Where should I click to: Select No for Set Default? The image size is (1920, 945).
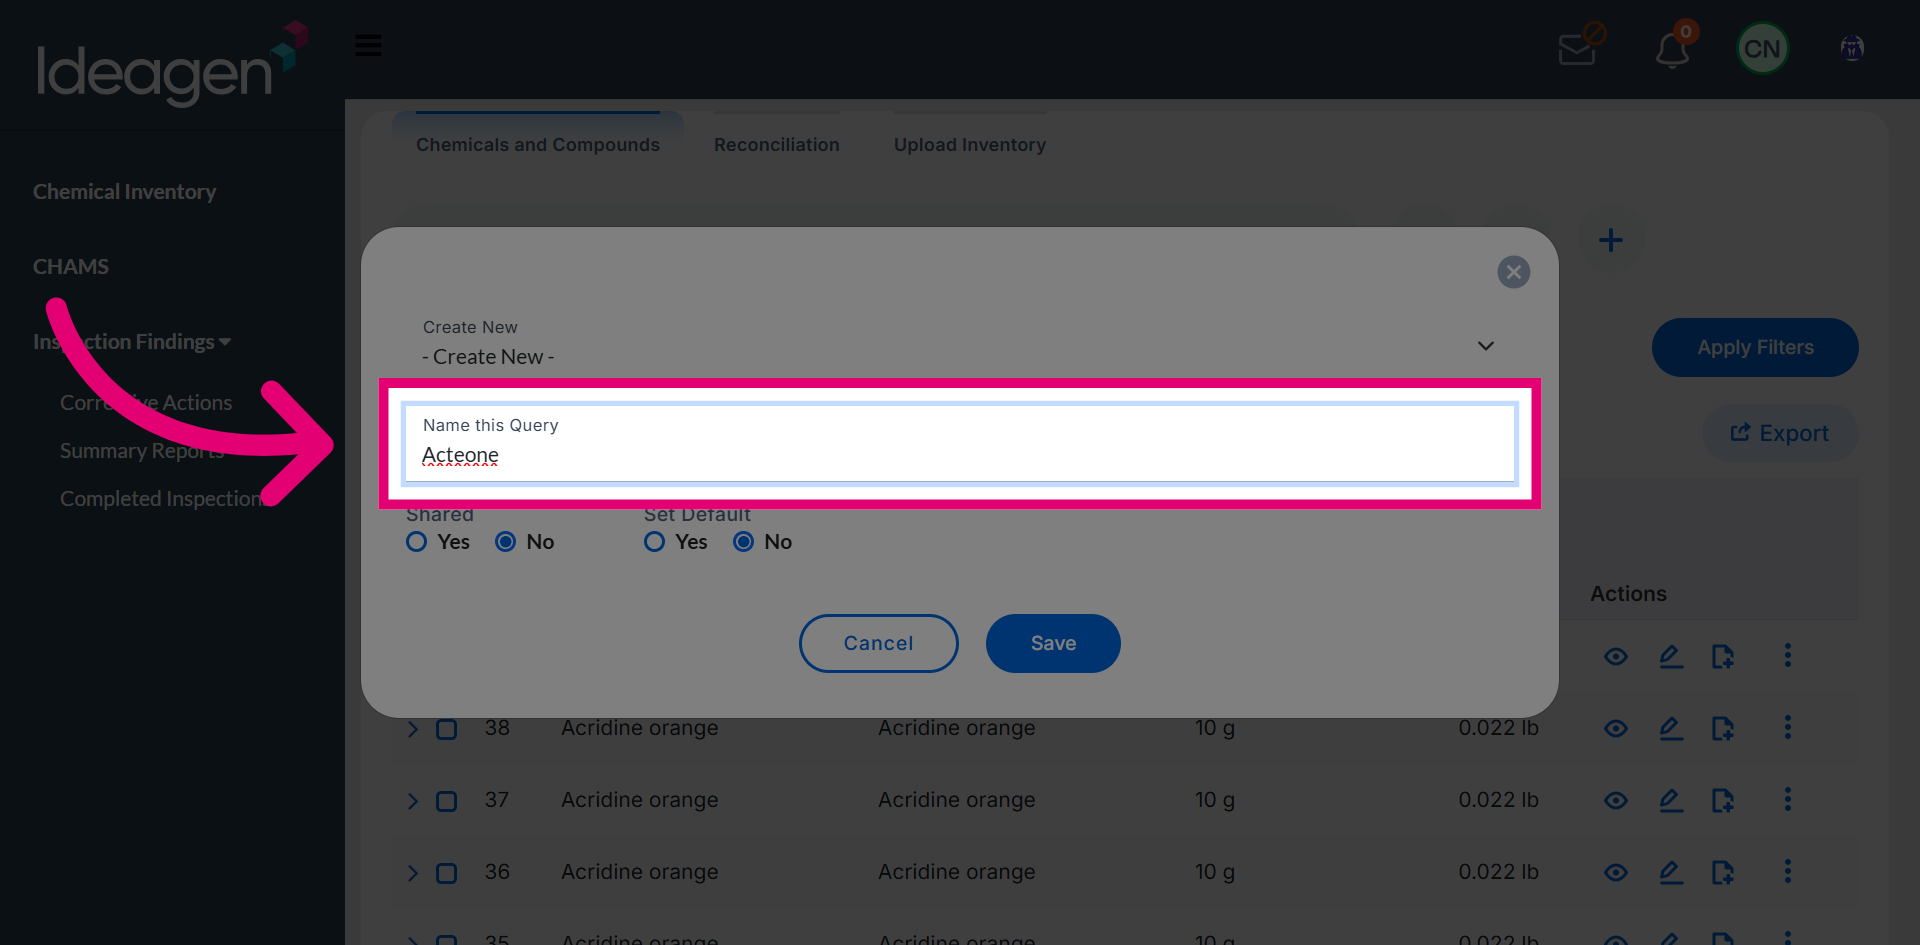point(744,542)
